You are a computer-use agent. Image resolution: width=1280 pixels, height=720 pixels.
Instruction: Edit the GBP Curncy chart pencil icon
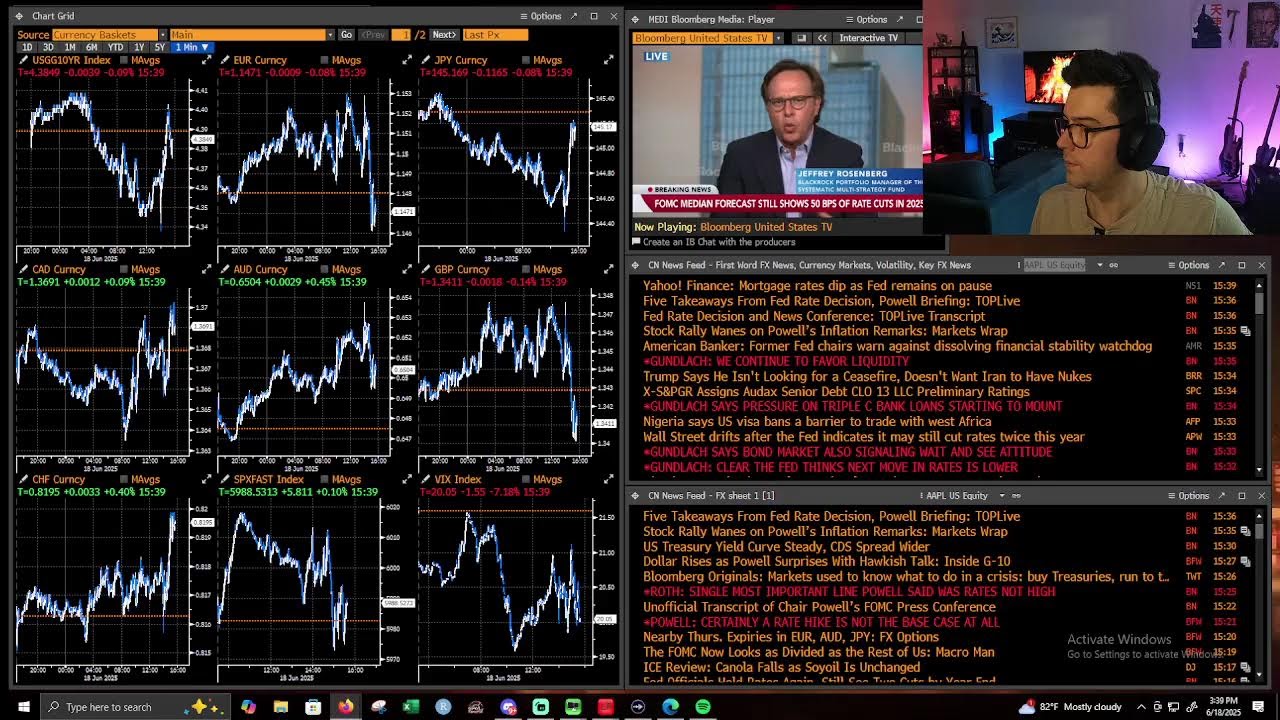pyautogui.click(x=425, y=270)
